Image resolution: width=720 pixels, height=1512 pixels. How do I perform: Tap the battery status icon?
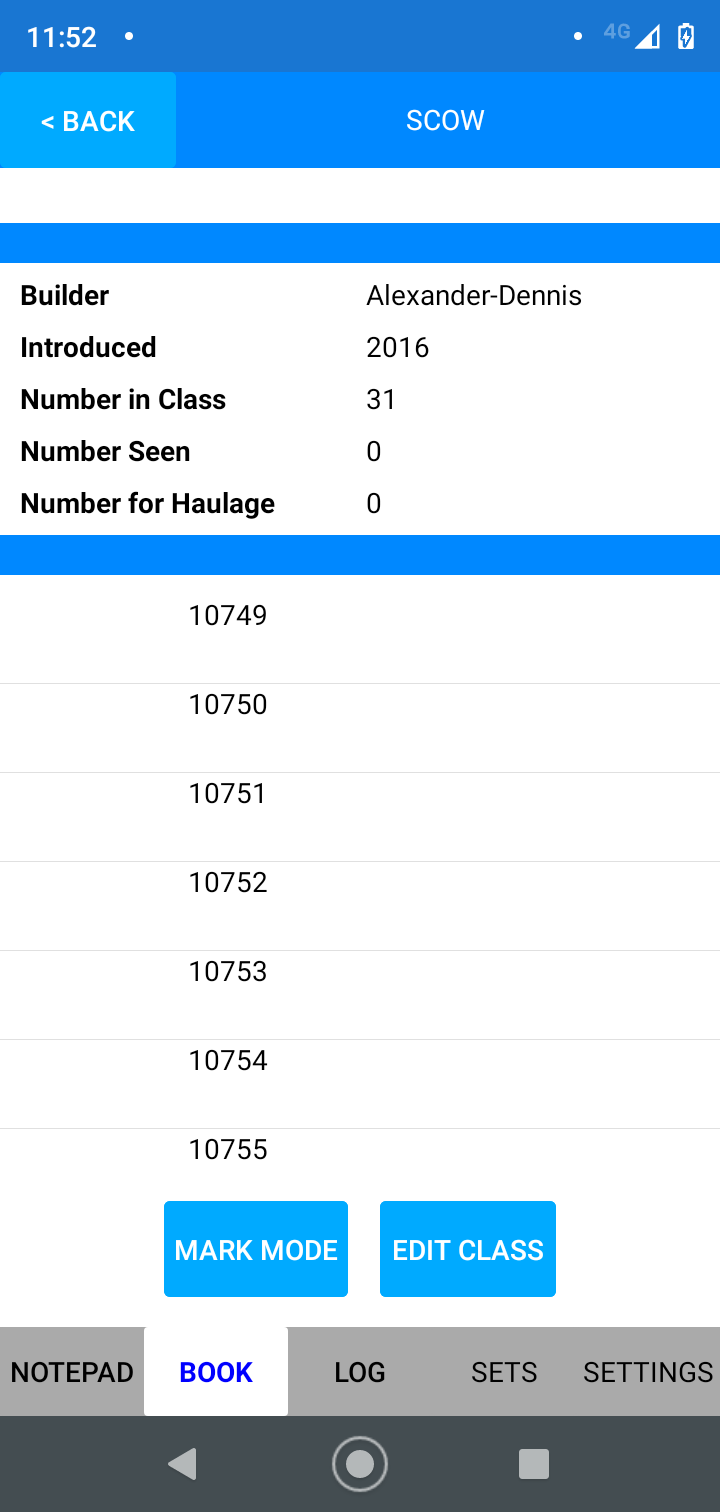[x=685, y=35]
